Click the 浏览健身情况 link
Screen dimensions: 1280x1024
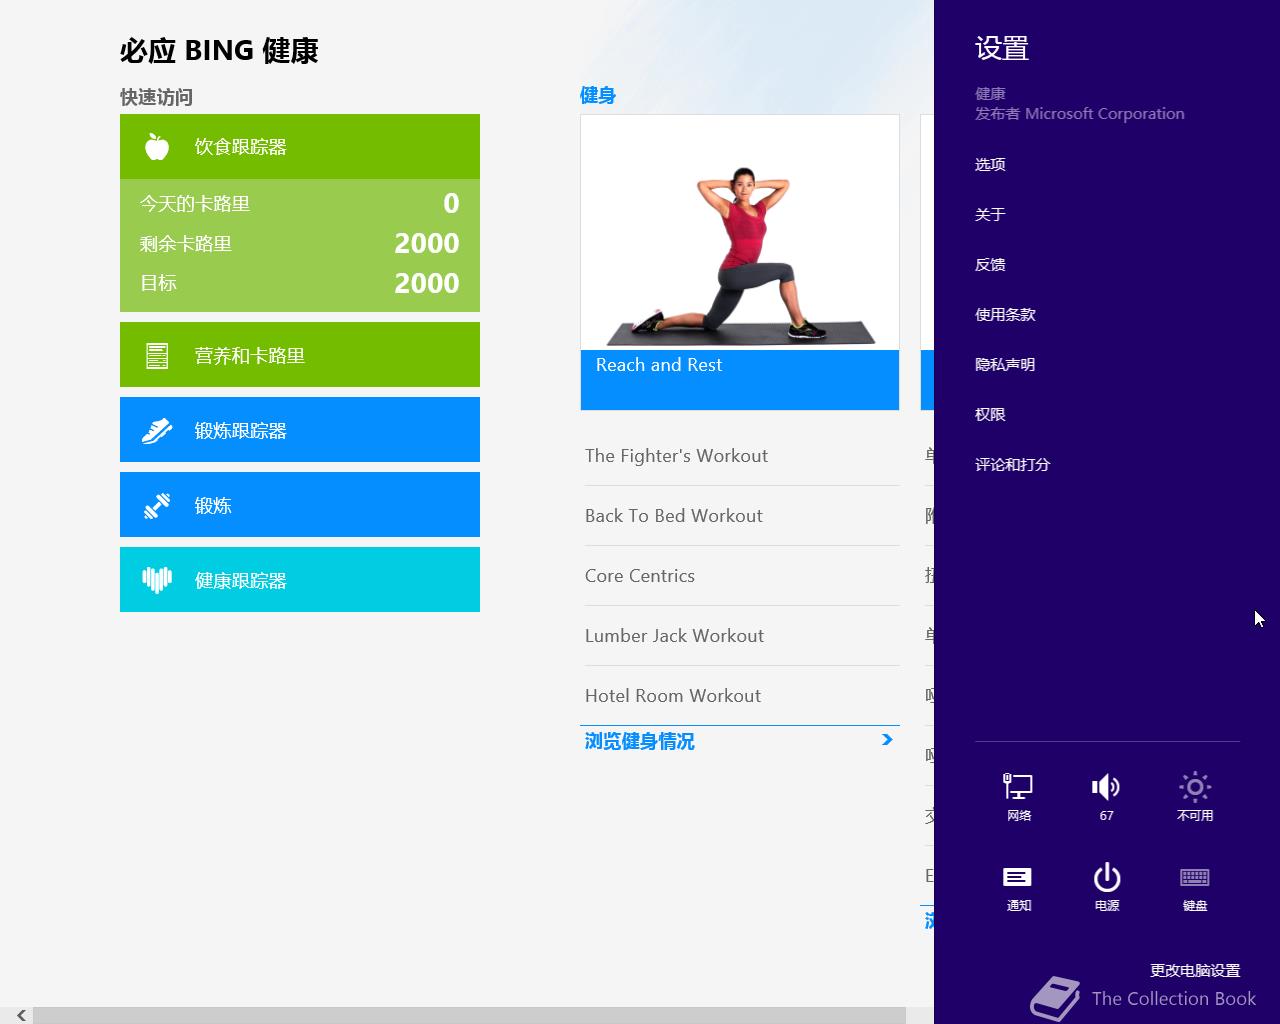pyautogui.click(x=639, y=741)
